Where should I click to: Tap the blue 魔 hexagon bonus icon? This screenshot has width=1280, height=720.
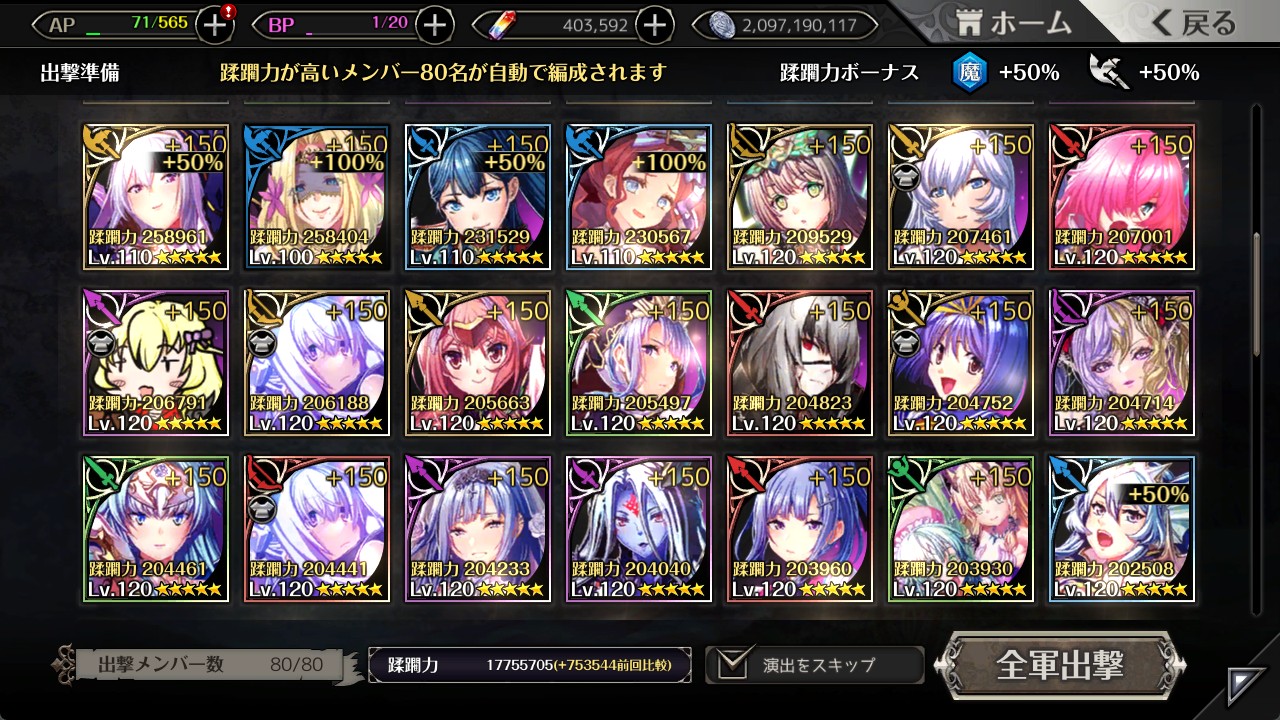(969, 72)
